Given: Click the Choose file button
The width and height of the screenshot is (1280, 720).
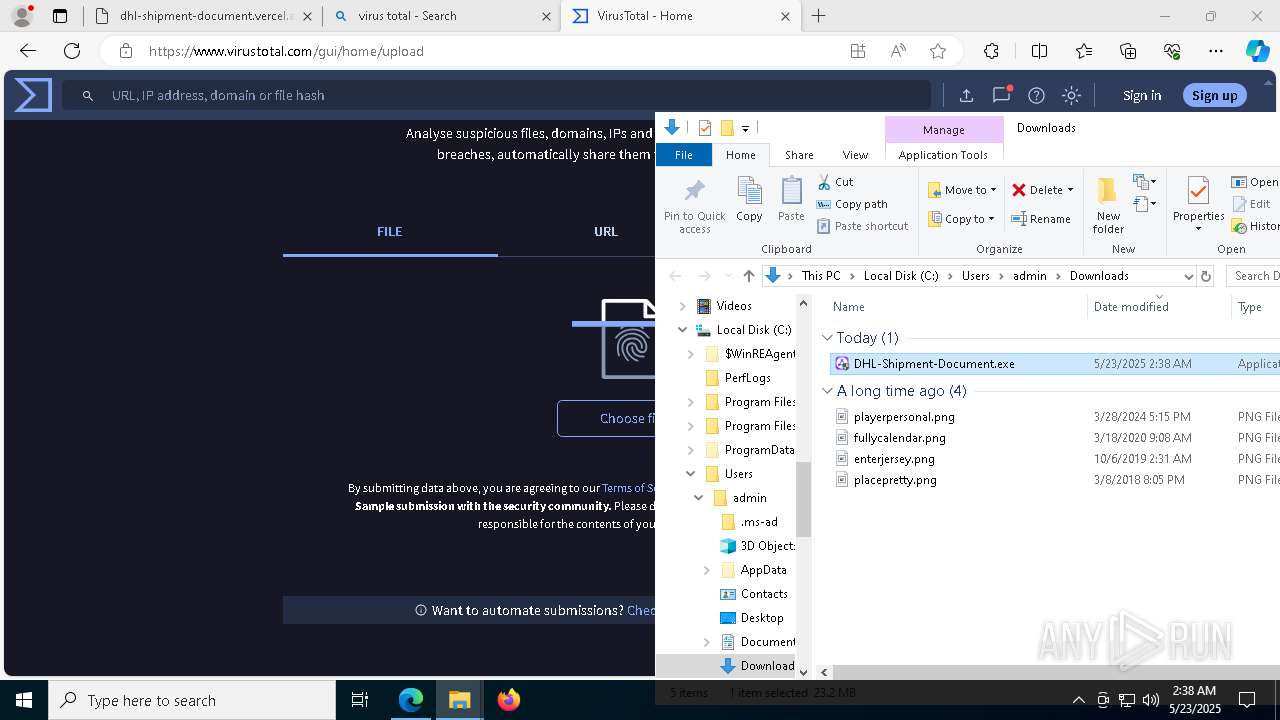Looking at the screenshot, I should (x=606, y=418).
